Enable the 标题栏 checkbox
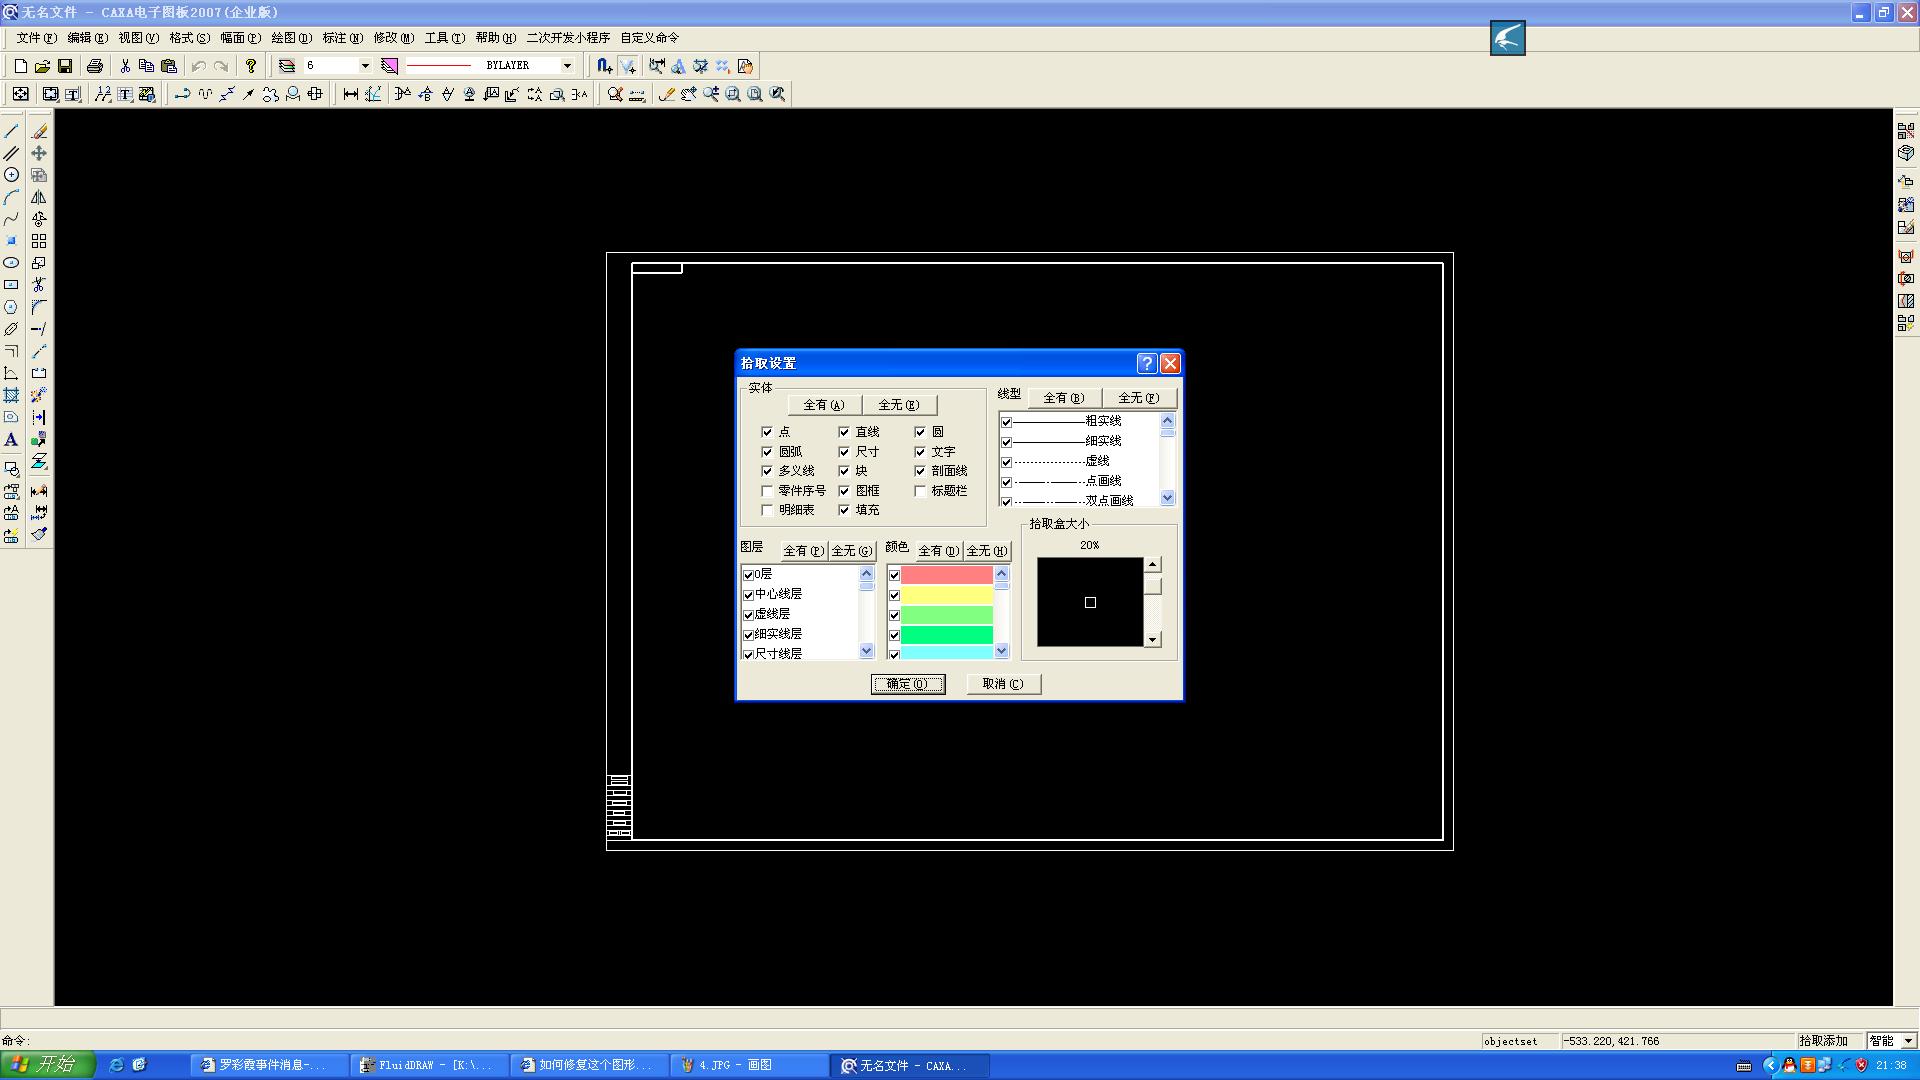 (x=920, y=491)
